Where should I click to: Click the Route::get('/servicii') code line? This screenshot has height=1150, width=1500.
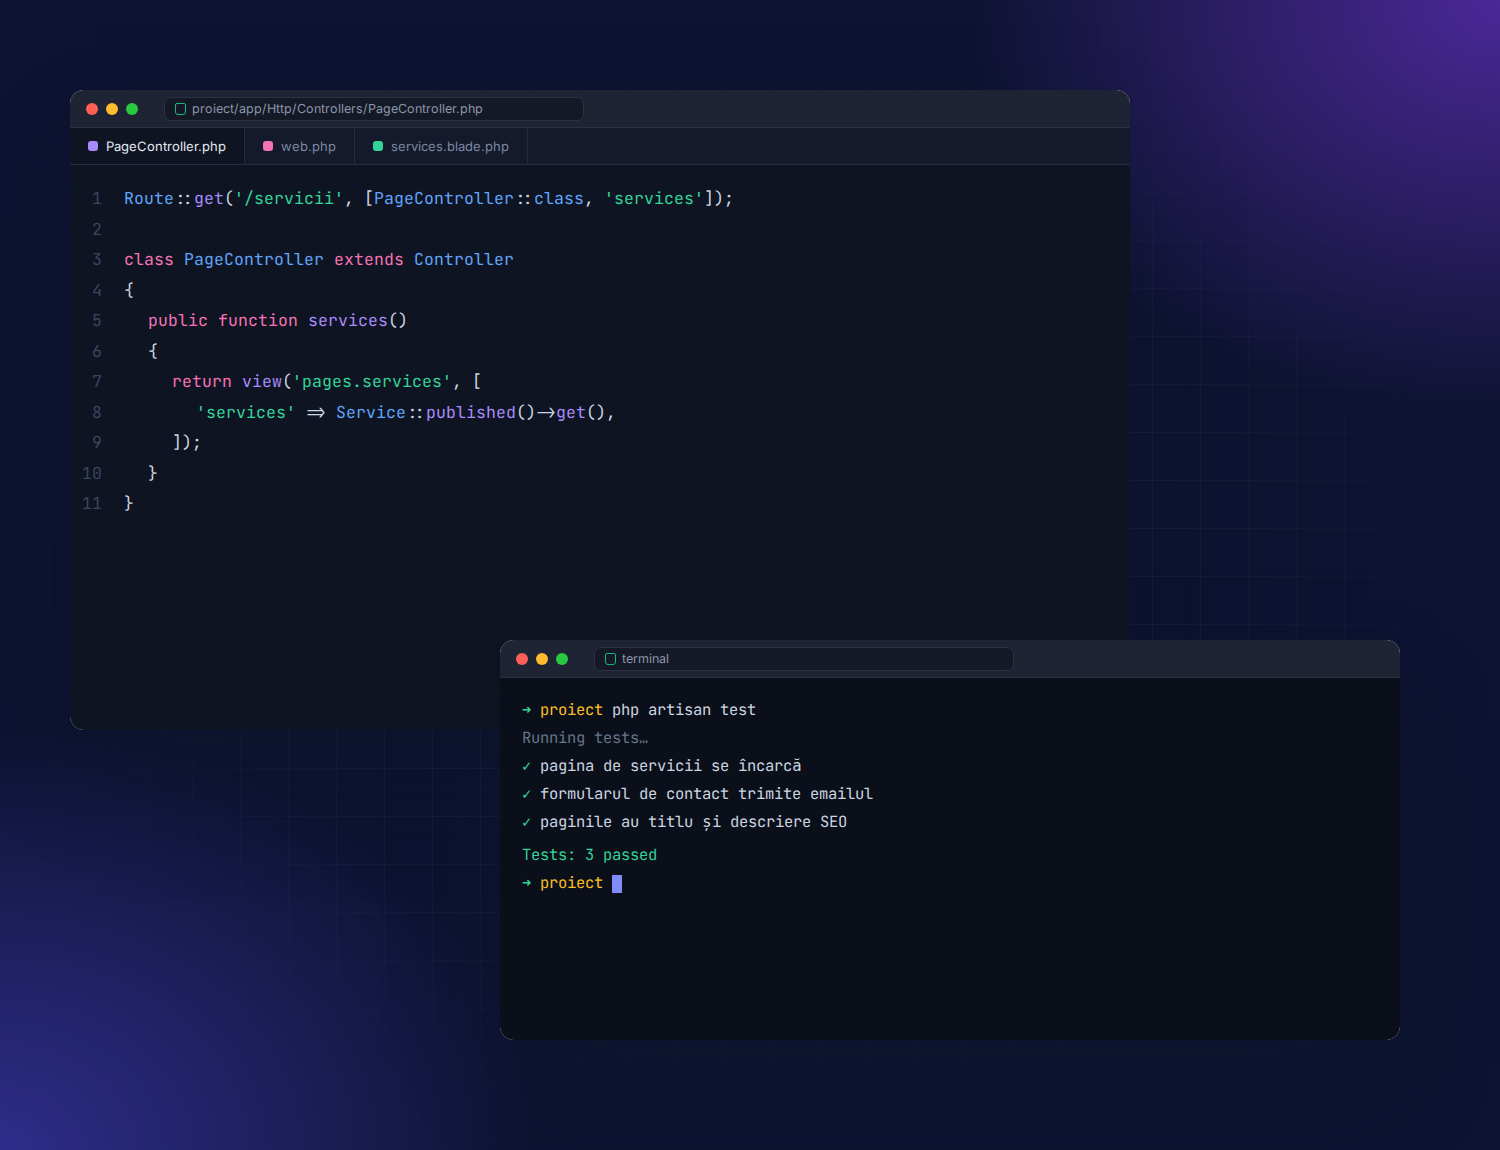(428, 198)
